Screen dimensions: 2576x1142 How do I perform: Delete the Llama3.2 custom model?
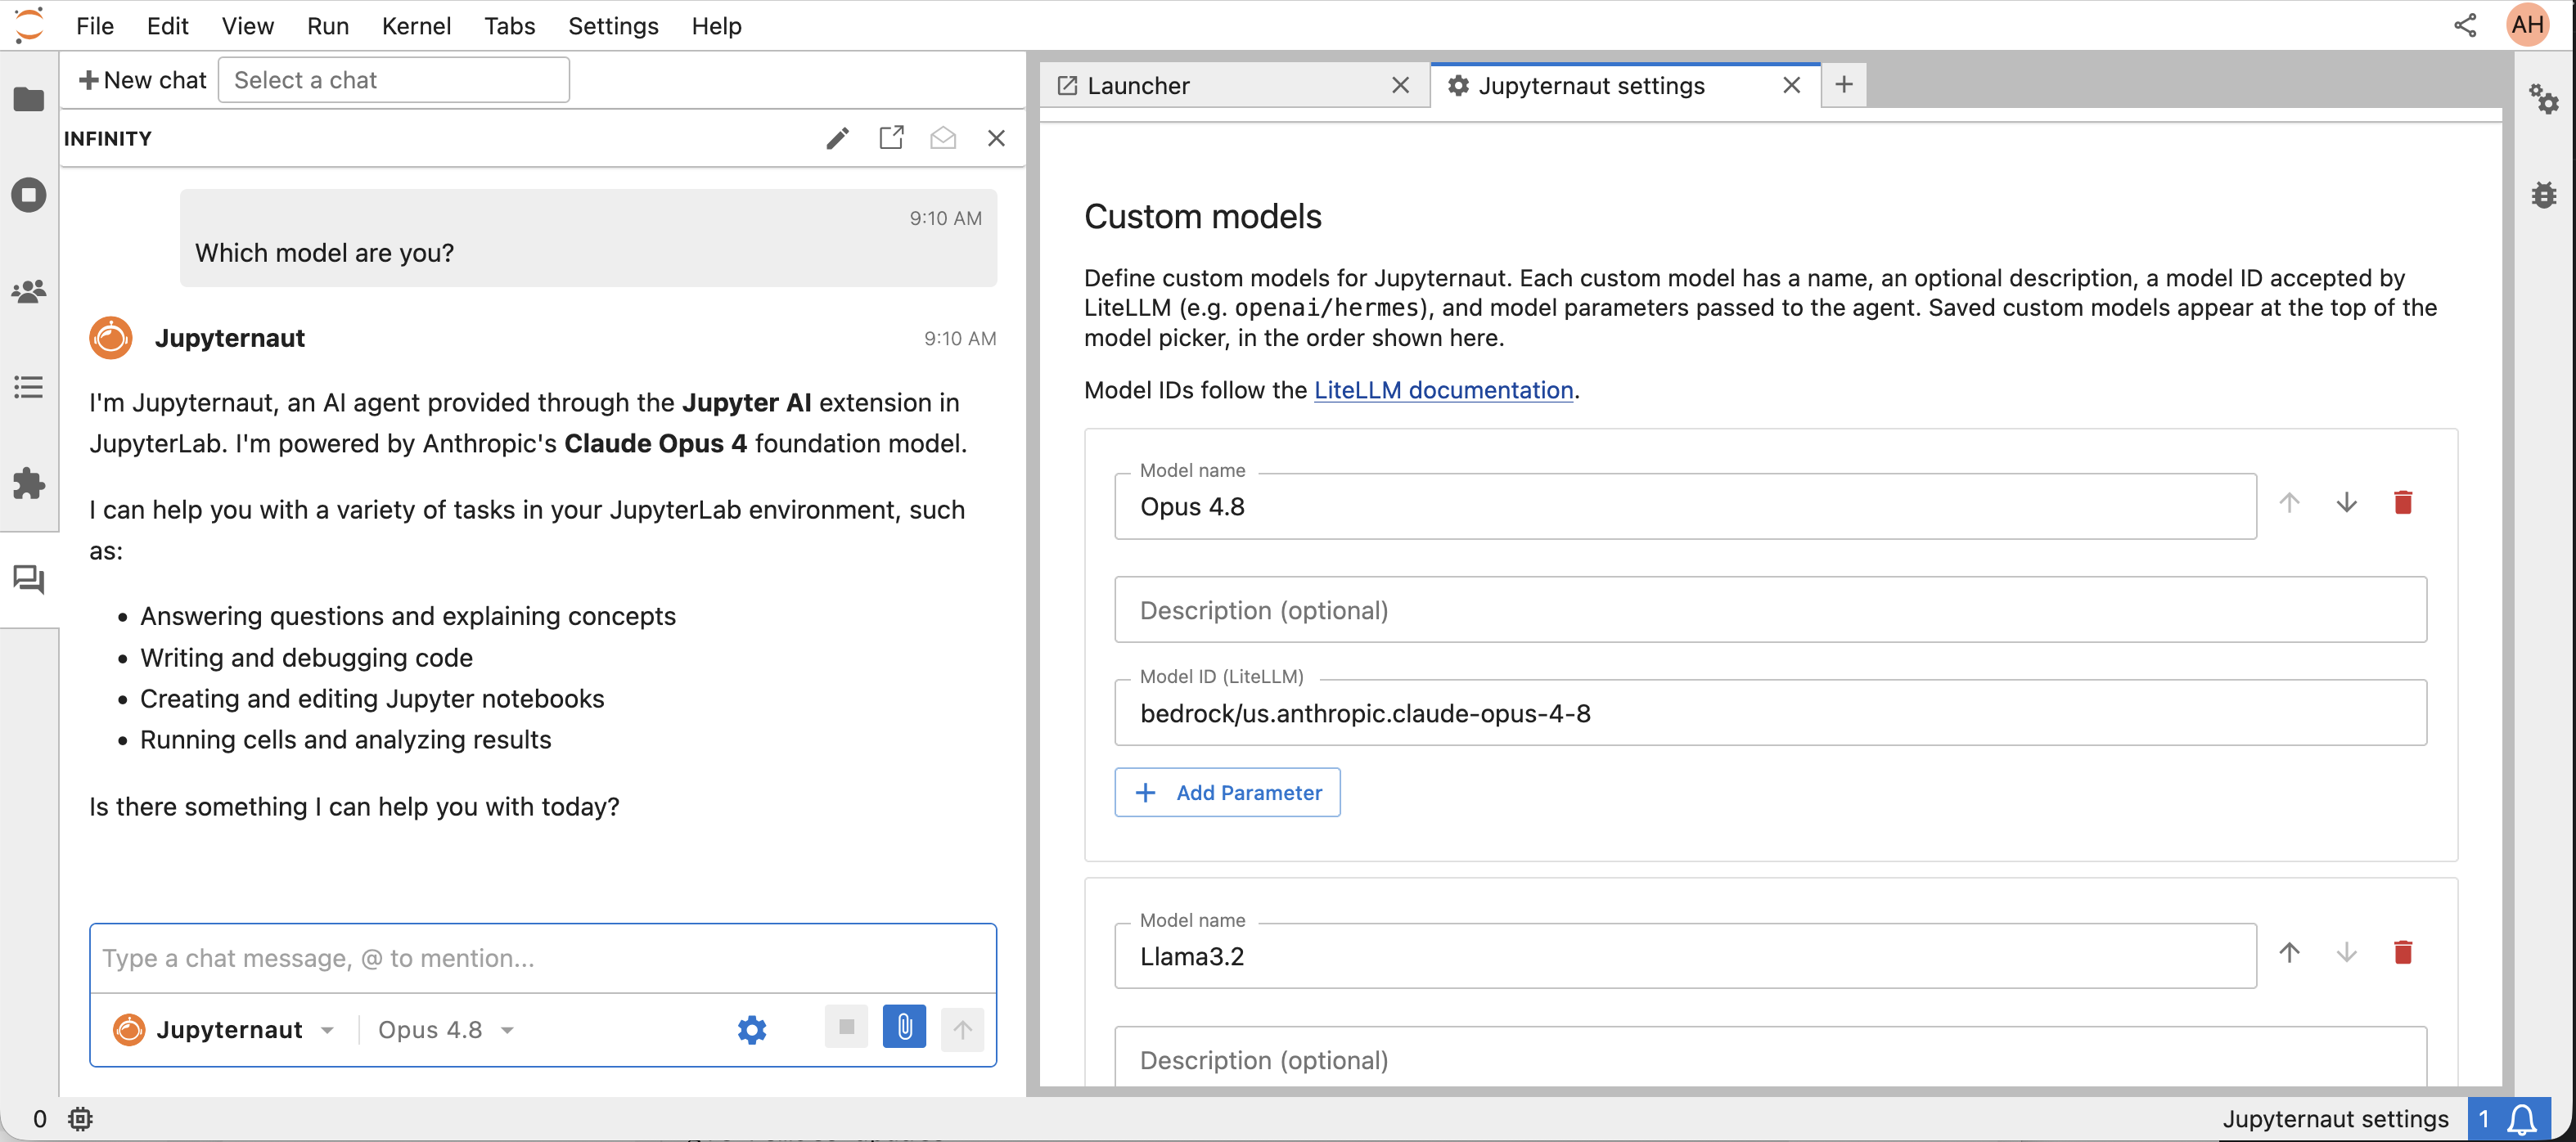(2403, 952)
